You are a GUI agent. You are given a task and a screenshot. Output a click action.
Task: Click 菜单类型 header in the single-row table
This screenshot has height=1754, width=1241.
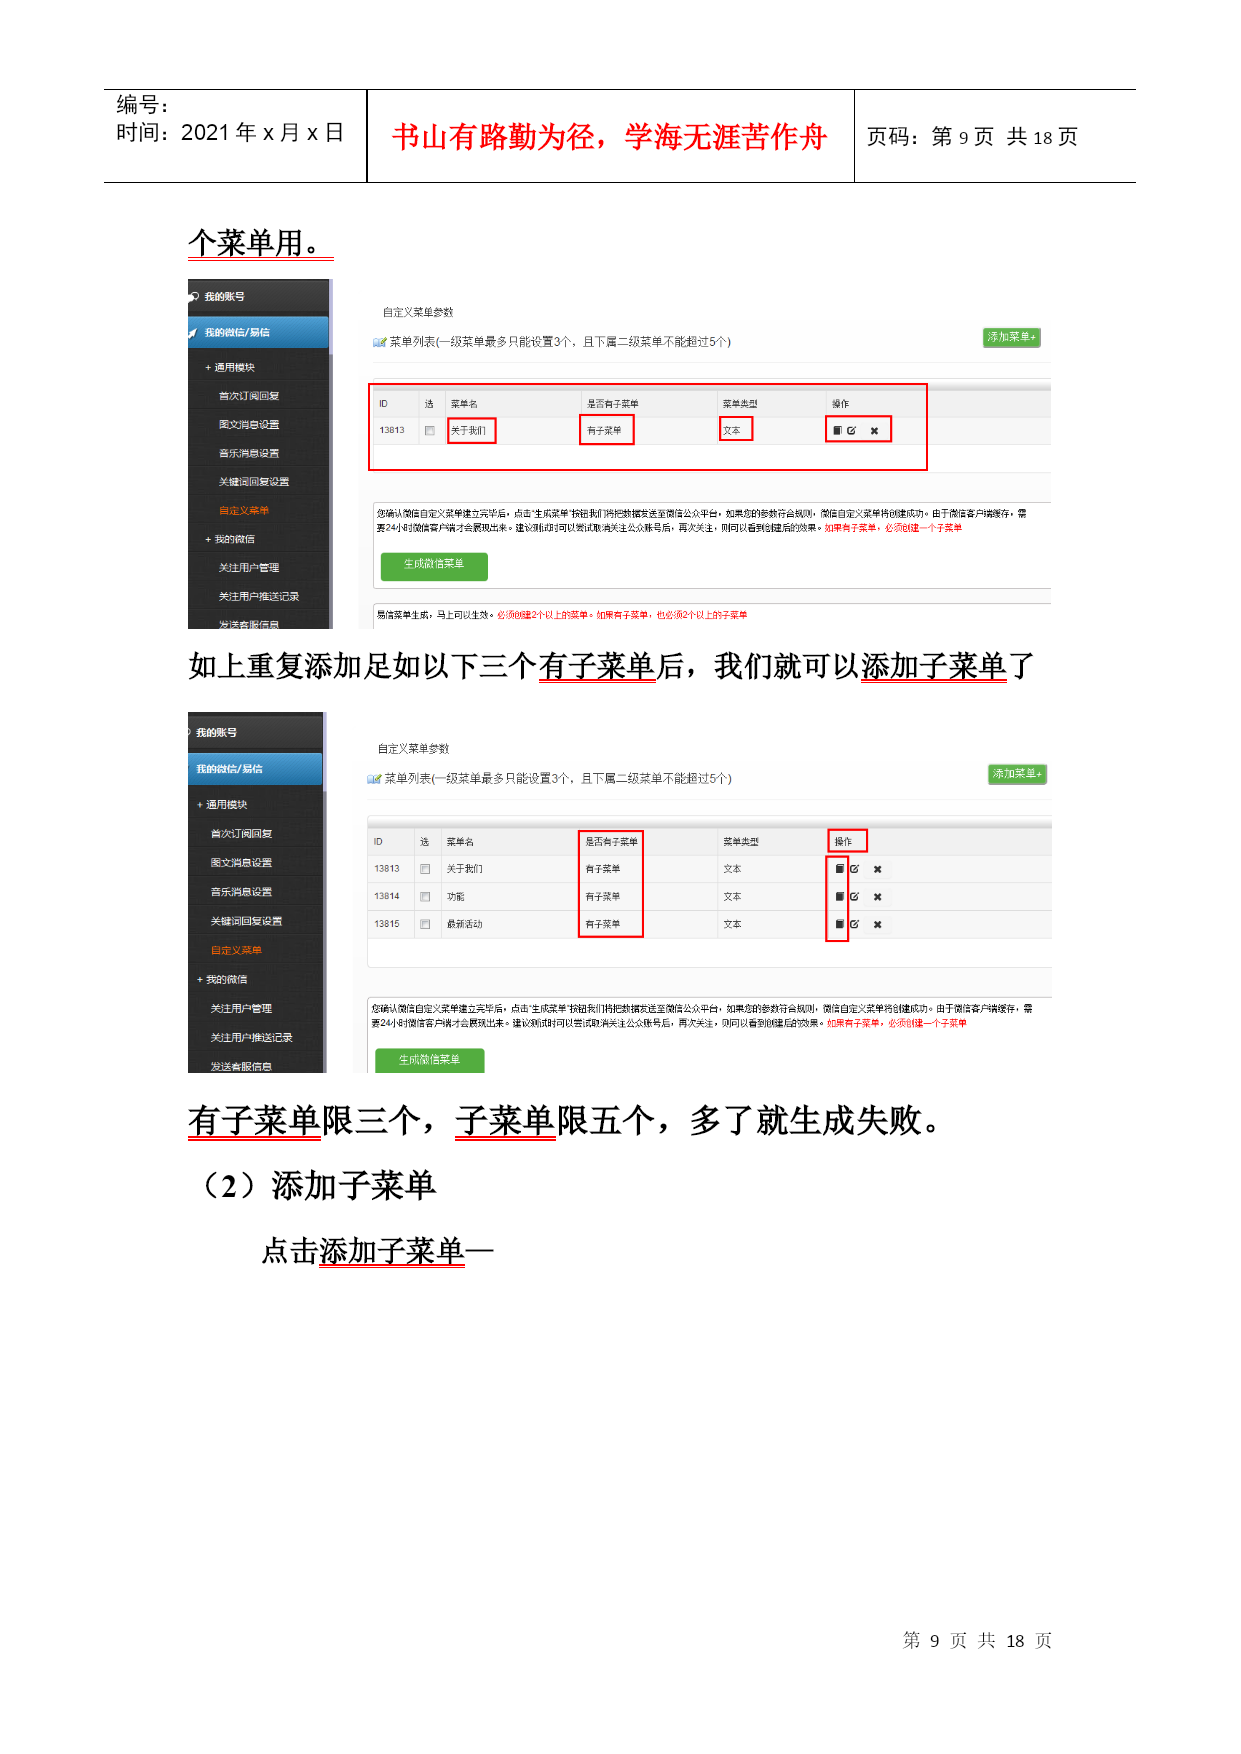point(740,404)
